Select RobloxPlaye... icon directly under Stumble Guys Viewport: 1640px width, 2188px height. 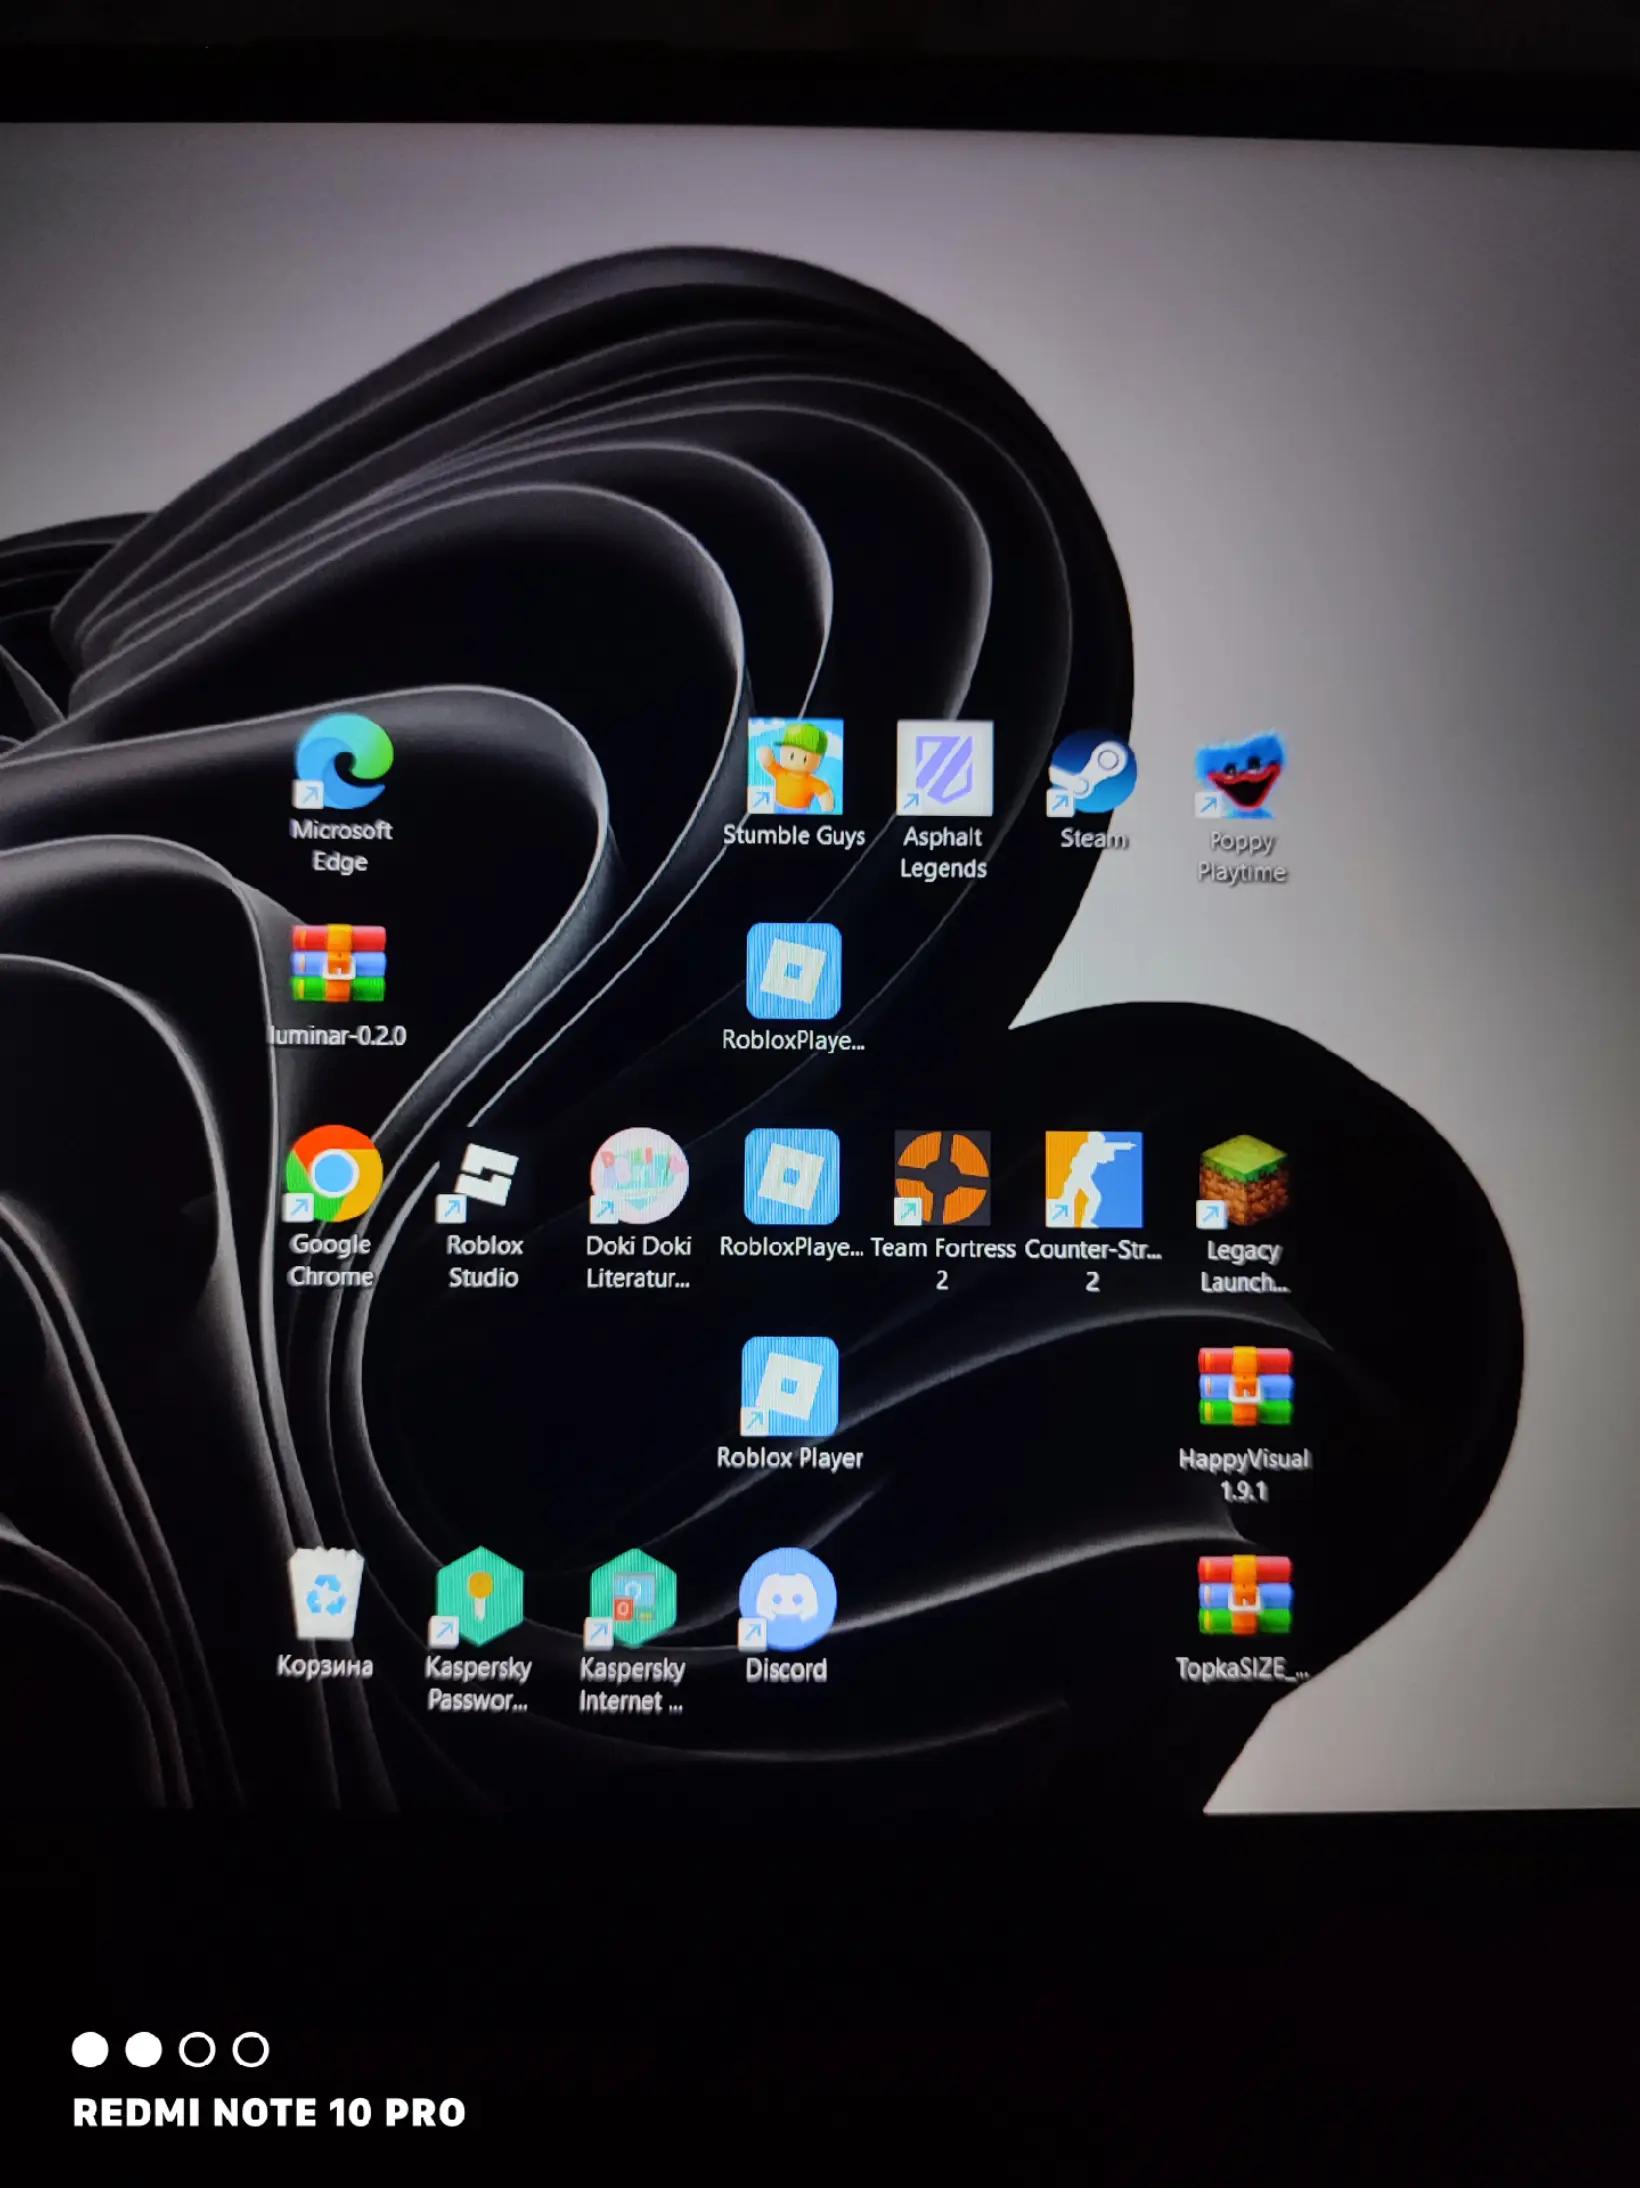pos(794,971)
